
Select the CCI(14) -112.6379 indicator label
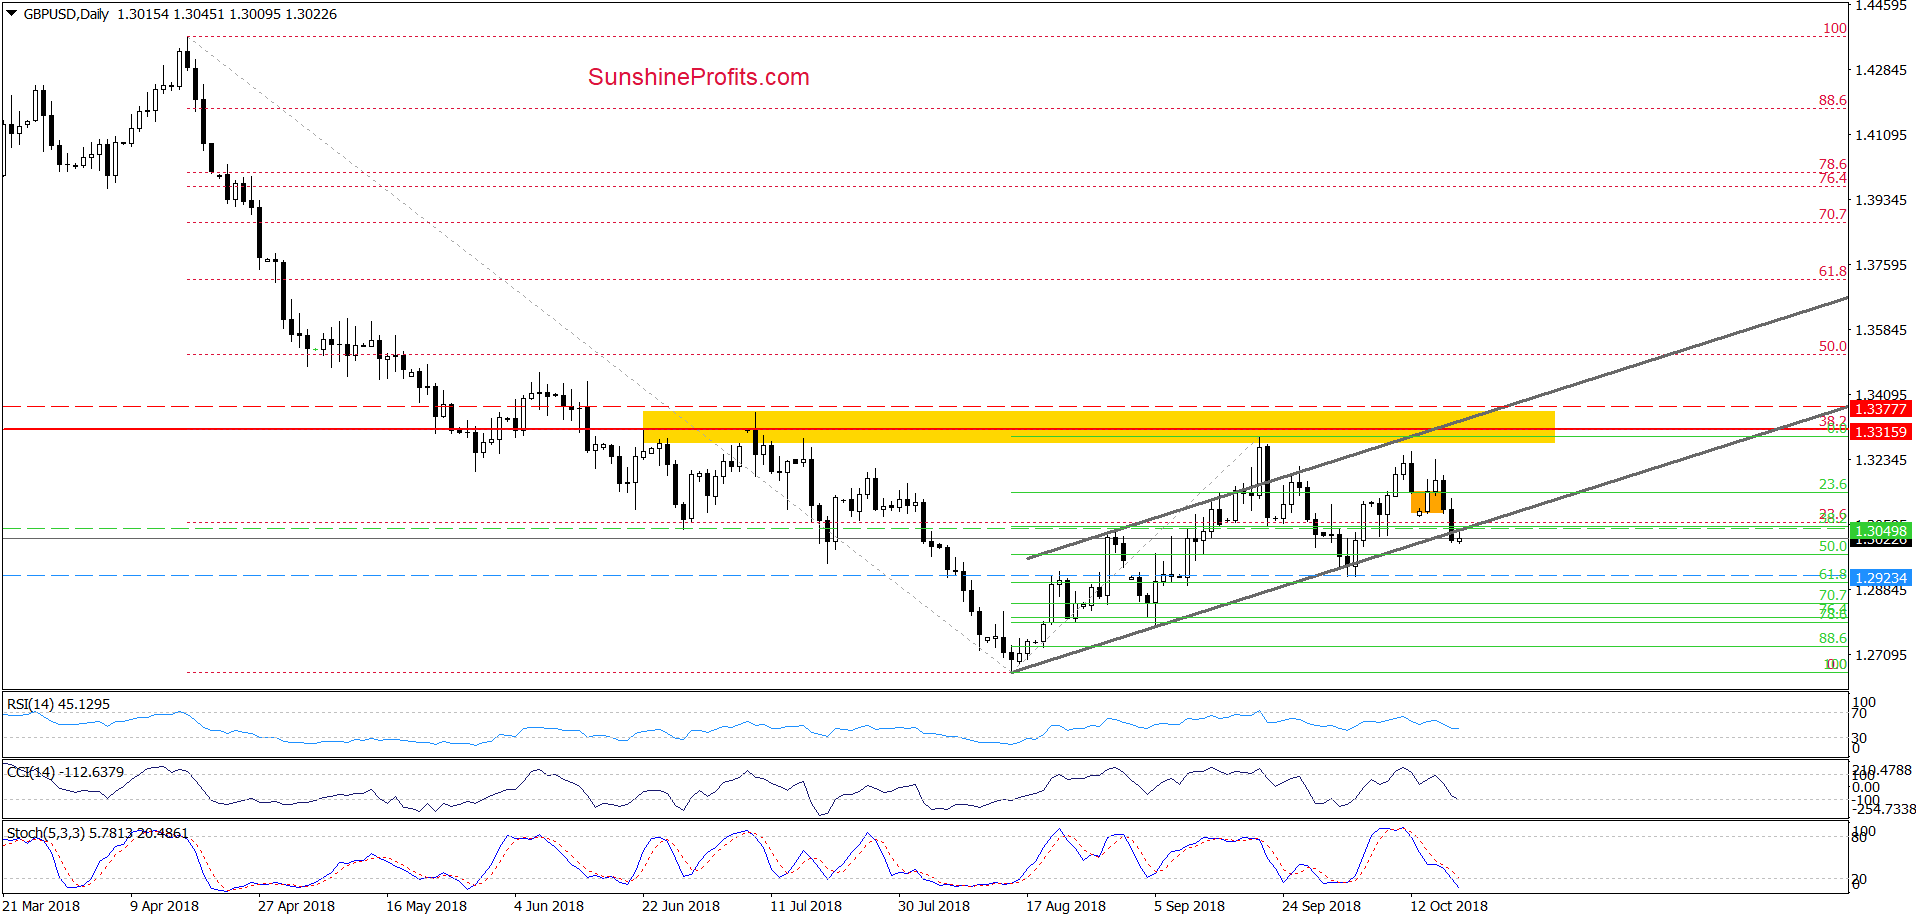[65, 772]
